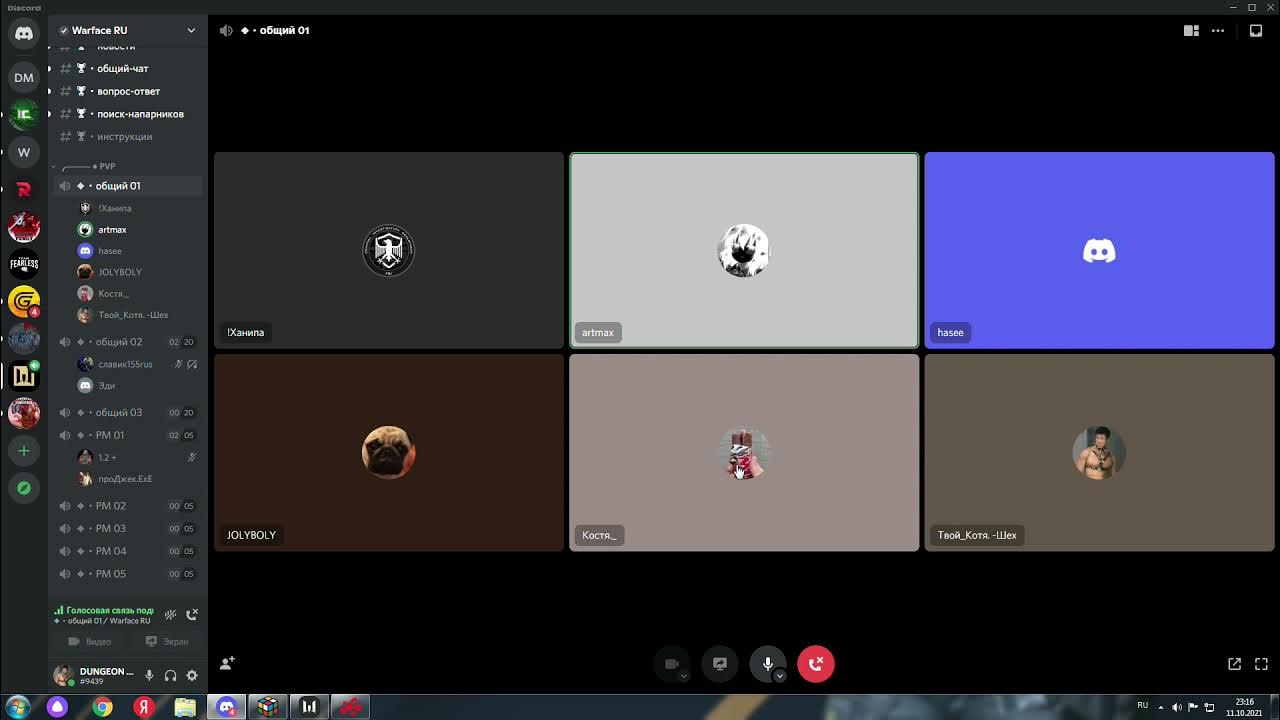Screen dimensions: 1280x720
Task: Click the Видео button
Action: coord(89,641)
